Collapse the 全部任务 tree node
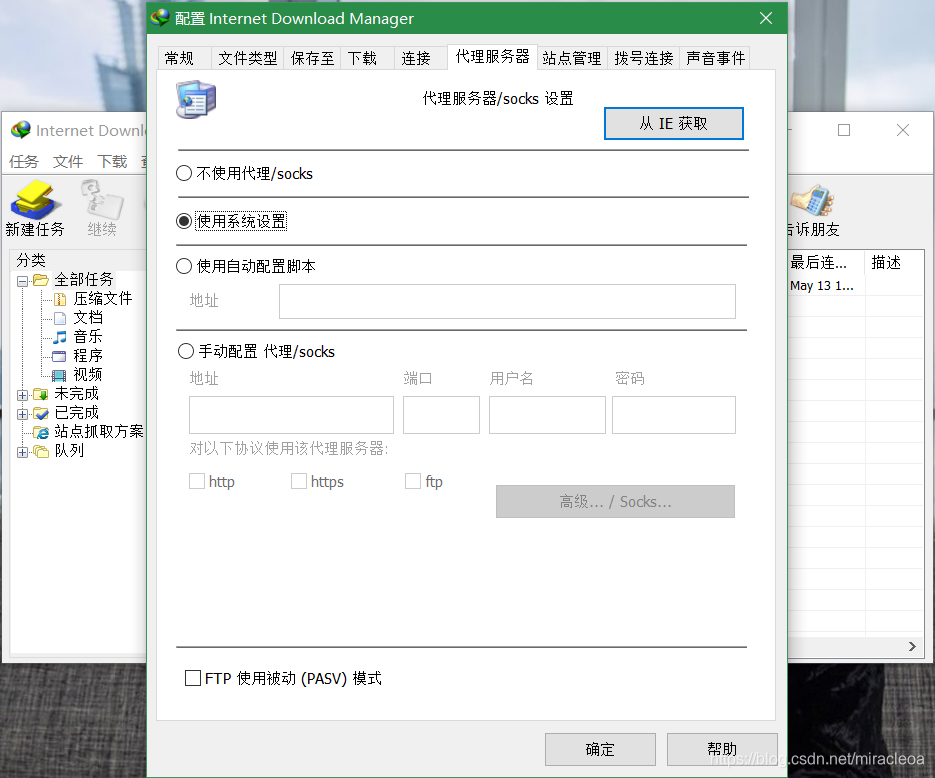This screenshot has height=778, width=935. coord(22,281)
